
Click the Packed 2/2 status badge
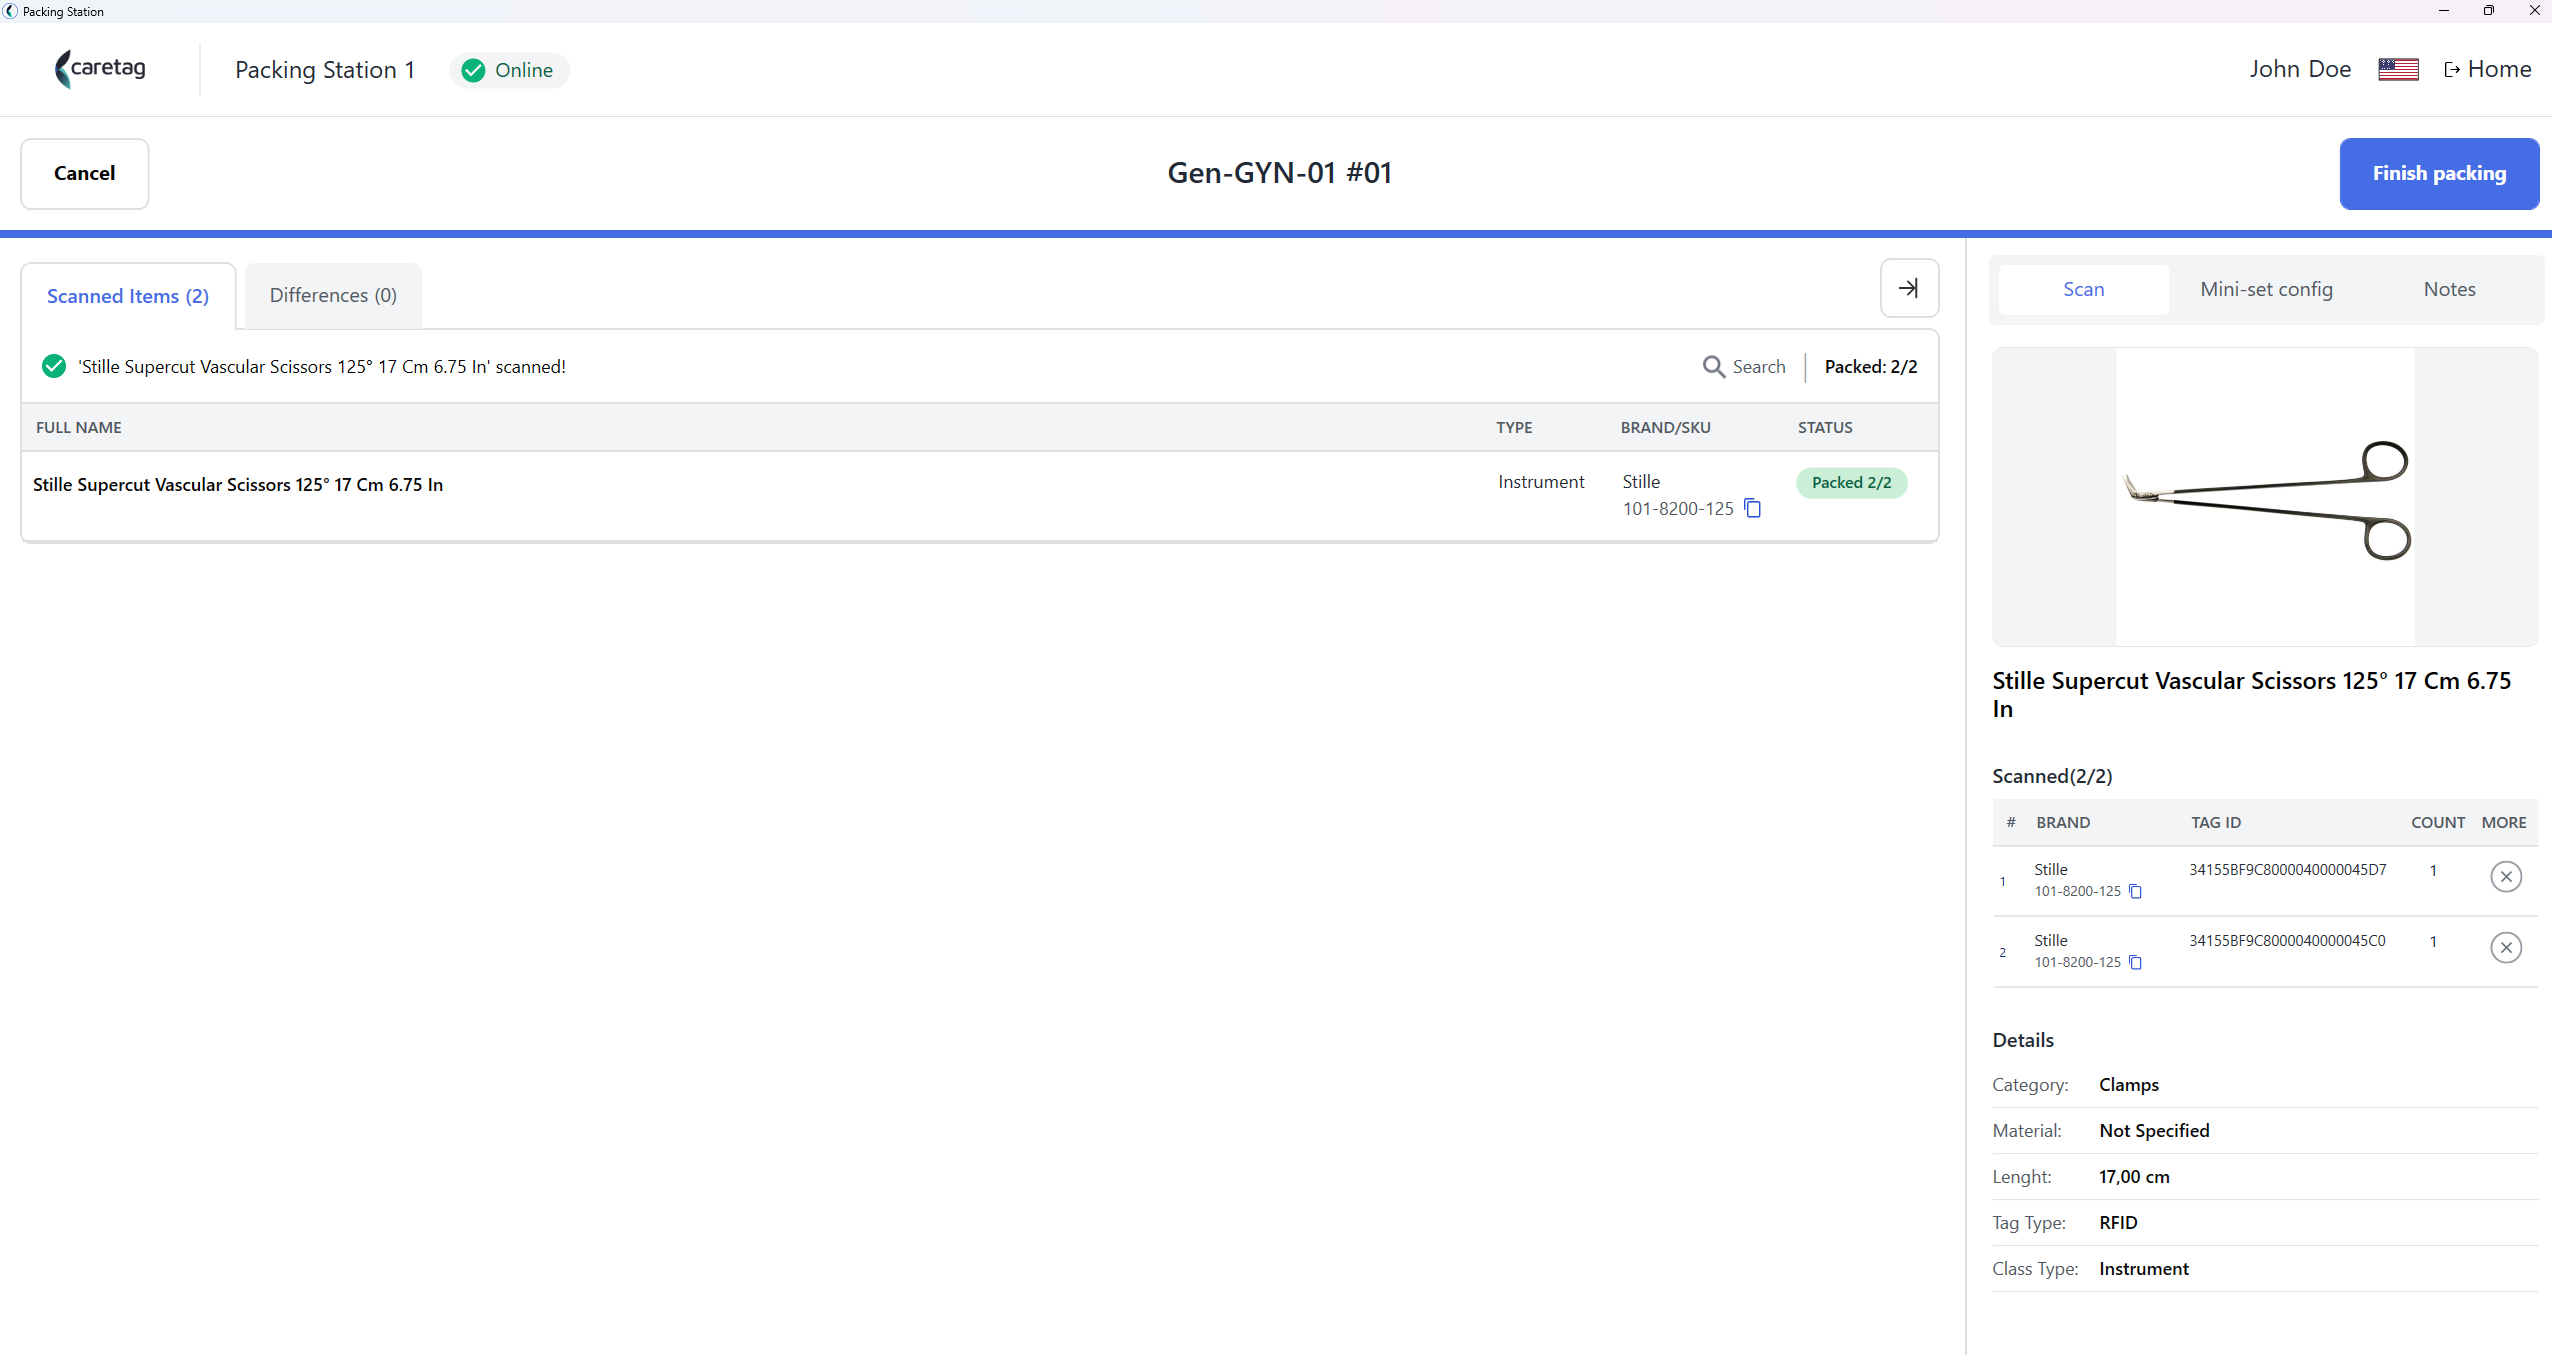coord(1851,483)
